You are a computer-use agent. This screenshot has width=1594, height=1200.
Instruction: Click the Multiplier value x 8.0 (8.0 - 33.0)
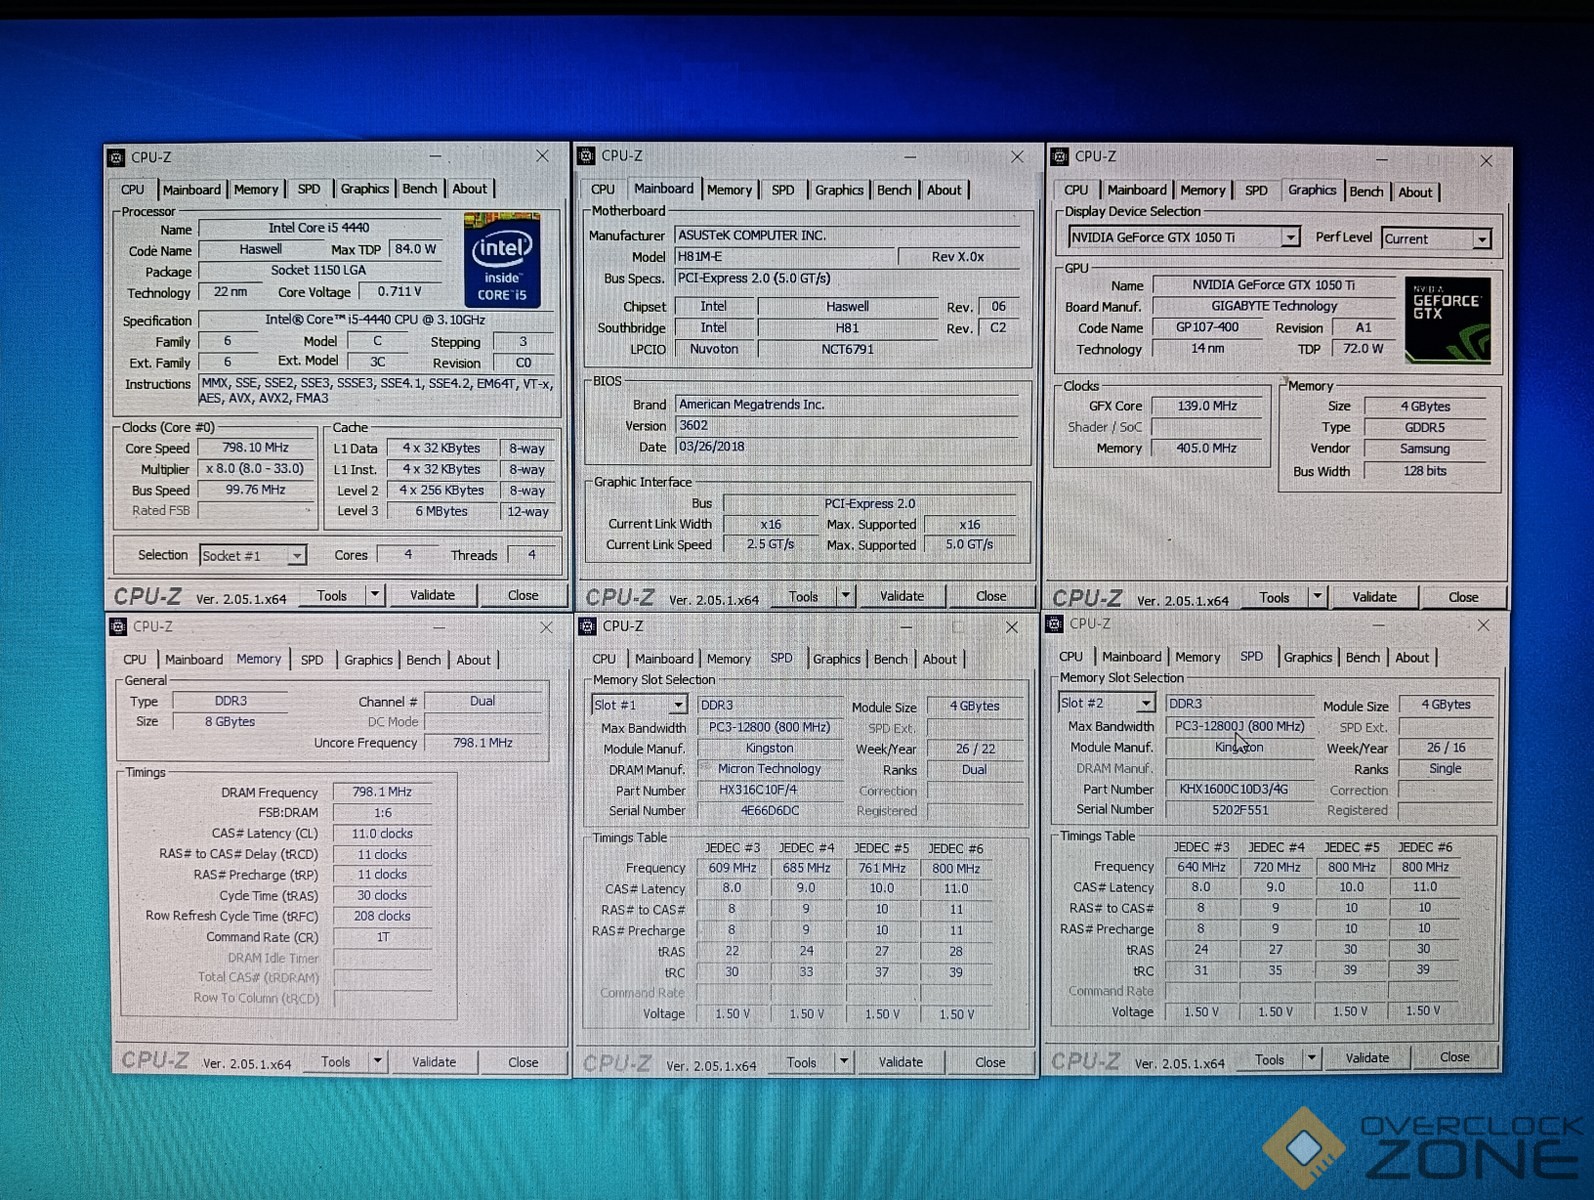pyautogui.click(x=256, y=469)
